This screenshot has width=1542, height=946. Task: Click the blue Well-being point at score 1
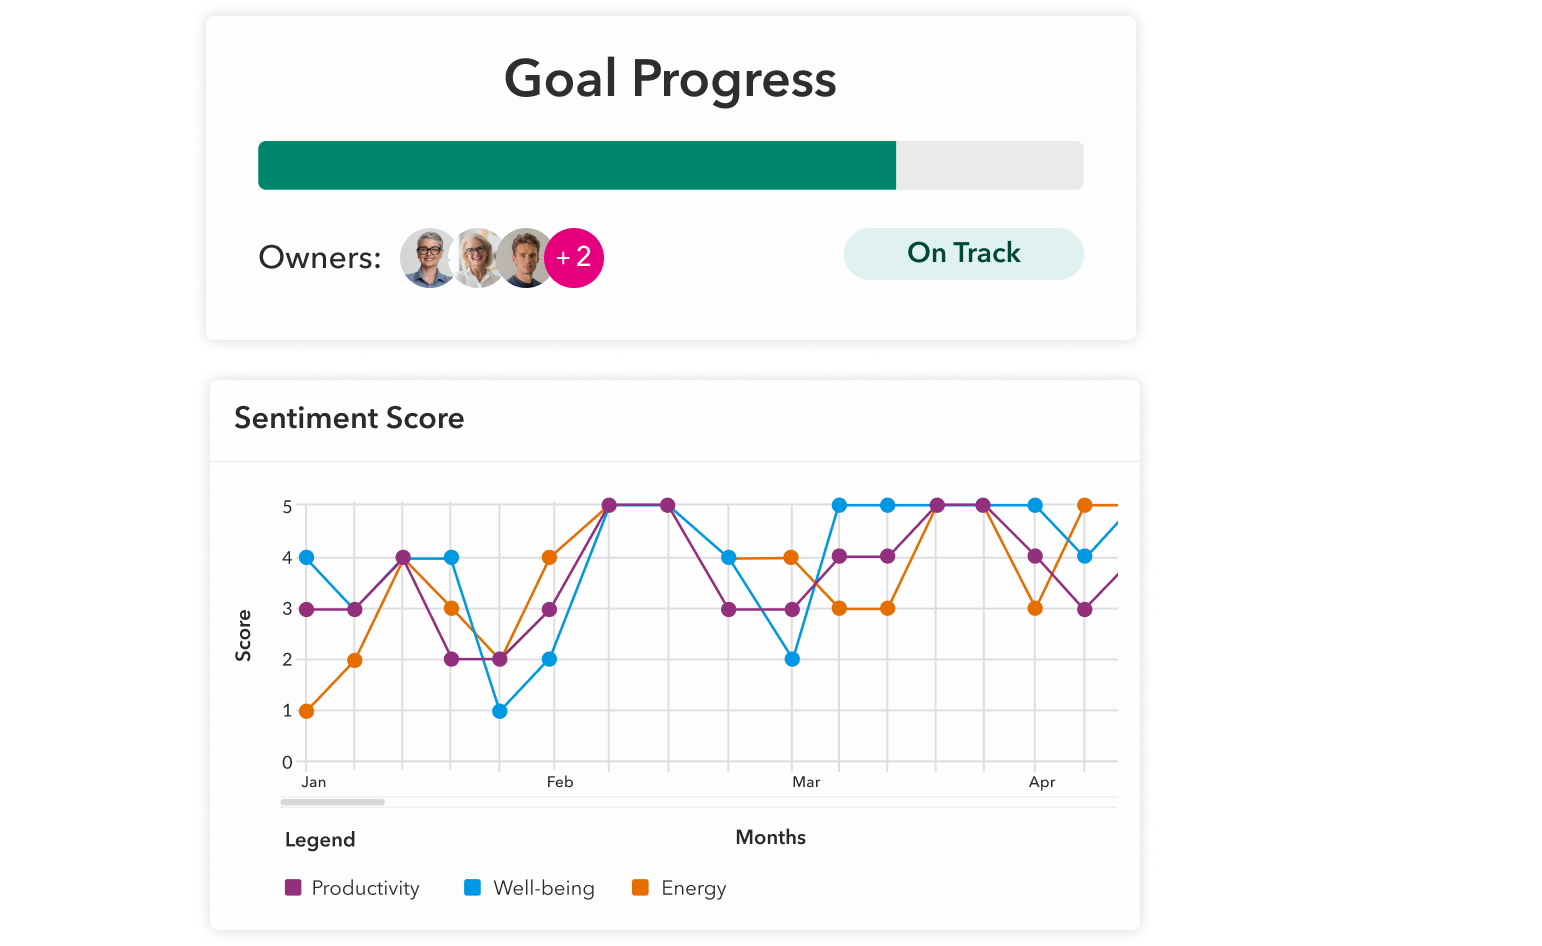500,711
